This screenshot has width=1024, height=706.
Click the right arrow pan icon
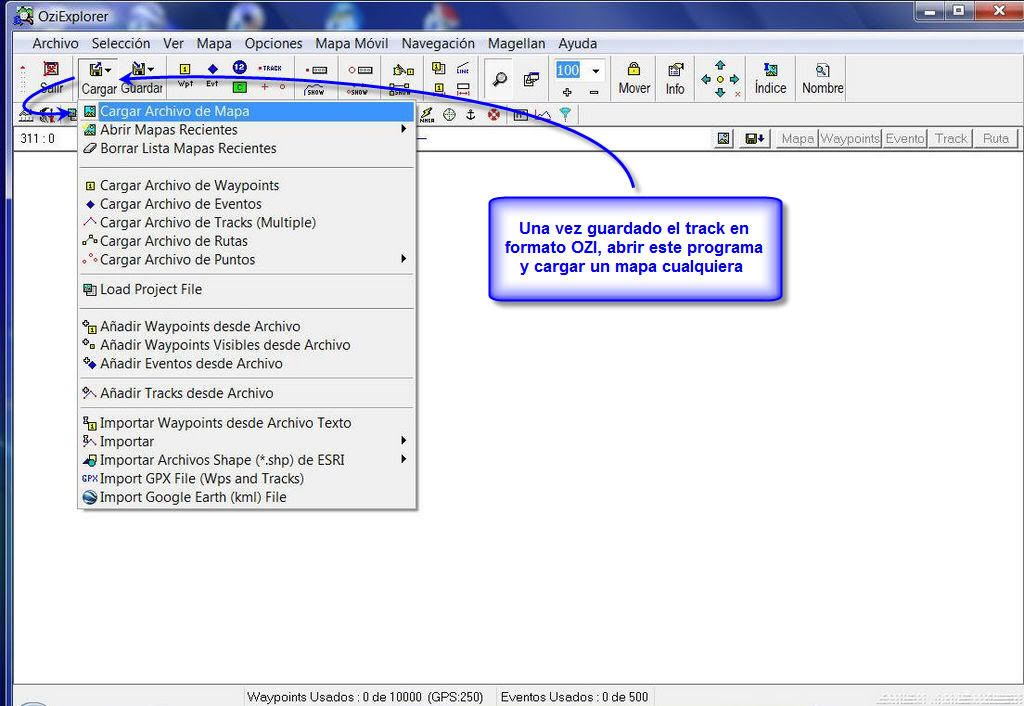[735, 79]
